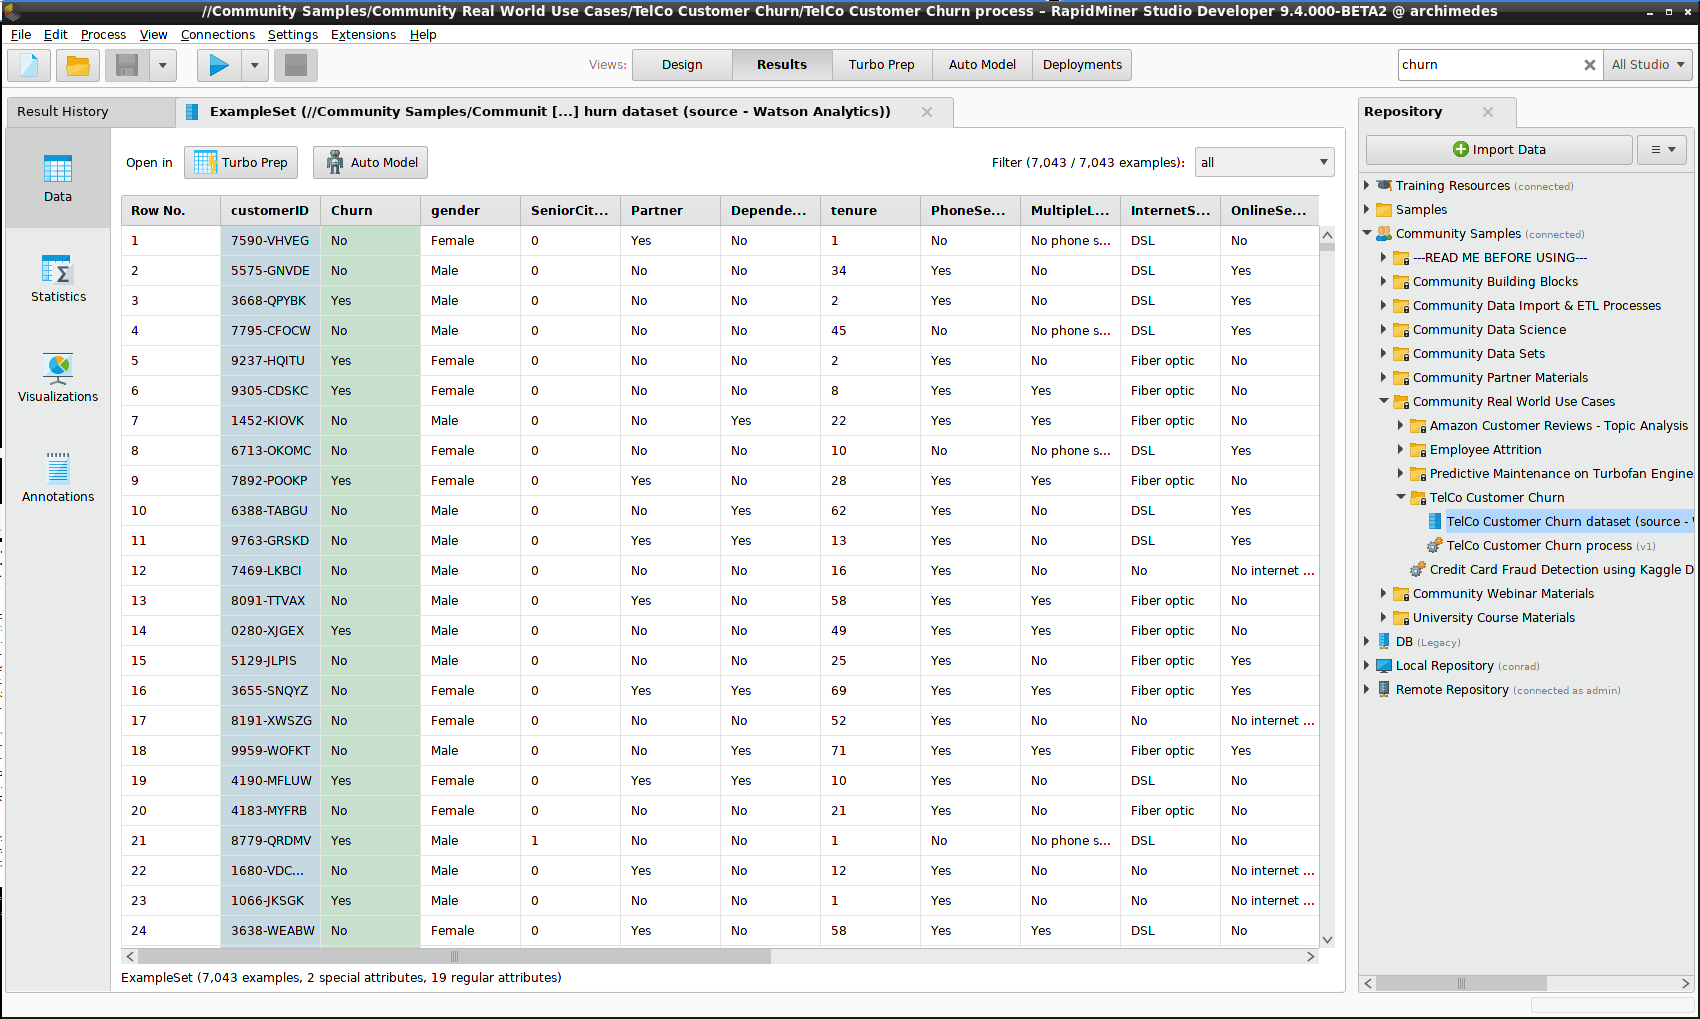1700x1019 pixels.
Task: Click the table's horizontal scrollbar
Action: [x=454, y=957]
